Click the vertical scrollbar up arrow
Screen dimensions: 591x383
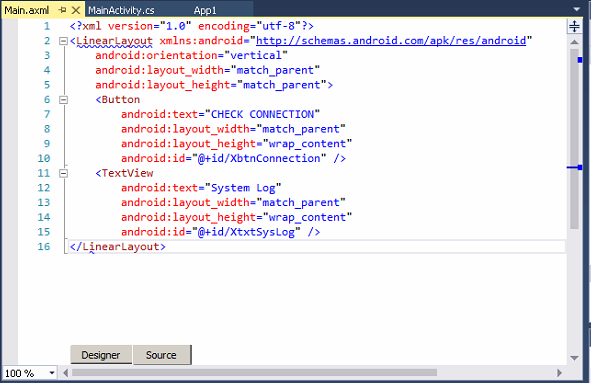pos(574,42)
